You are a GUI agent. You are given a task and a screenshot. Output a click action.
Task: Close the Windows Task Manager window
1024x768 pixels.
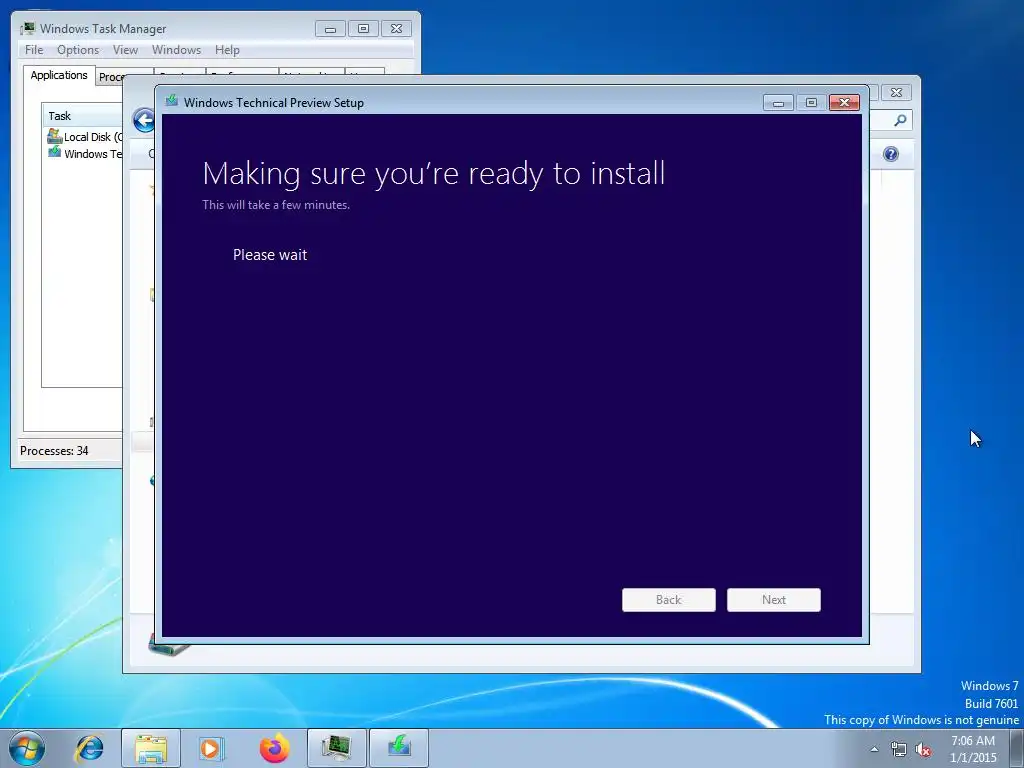[x=396, y=29]
